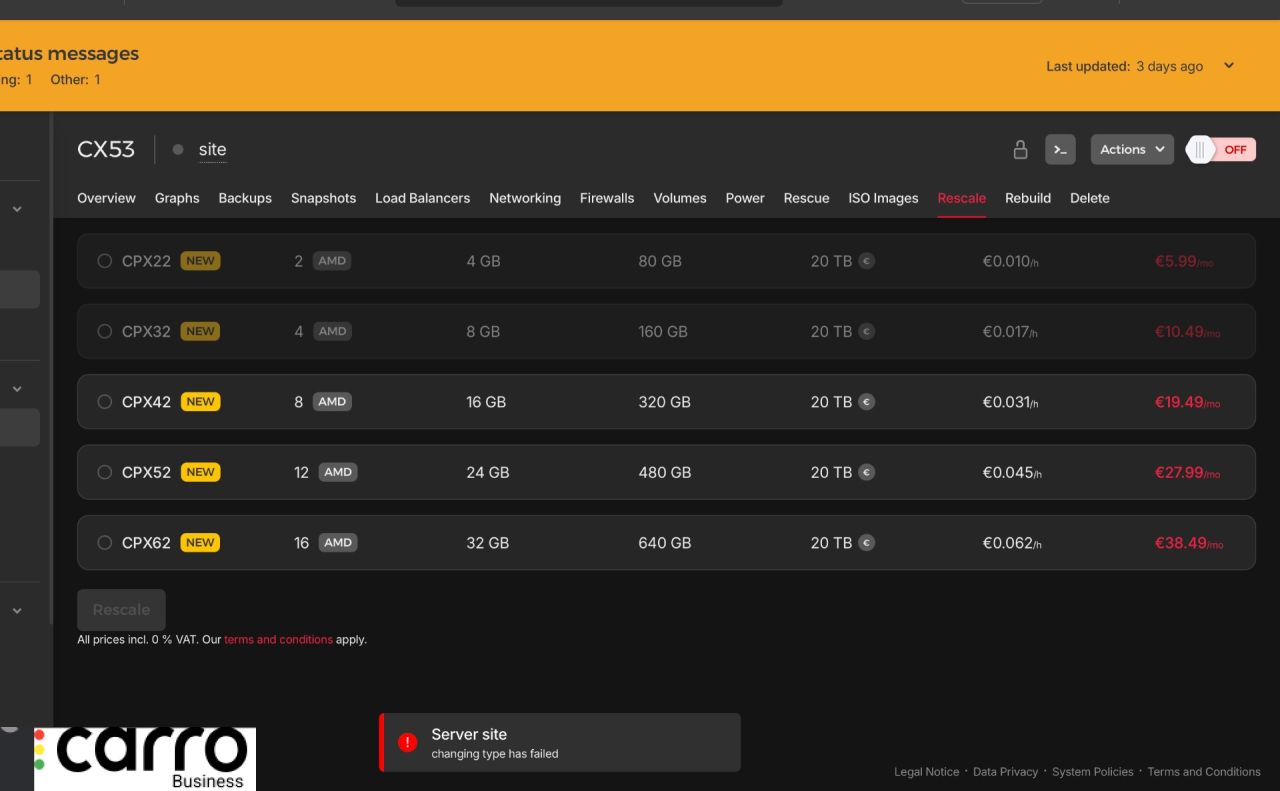Expand the top sidebar section chevron
This screenshot has width=1280, height=791.
17,209
